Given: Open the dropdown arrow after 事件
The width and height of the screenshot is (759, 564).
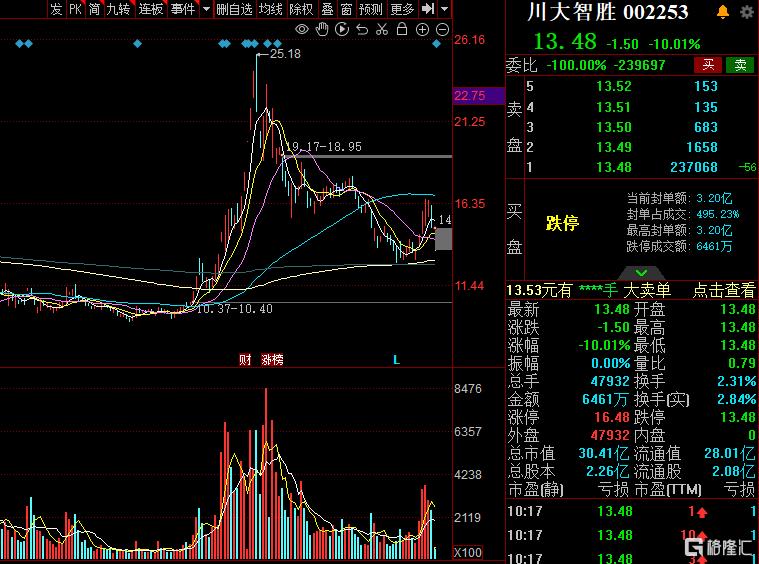Looking at the screenshot, I should click(206, 9).
